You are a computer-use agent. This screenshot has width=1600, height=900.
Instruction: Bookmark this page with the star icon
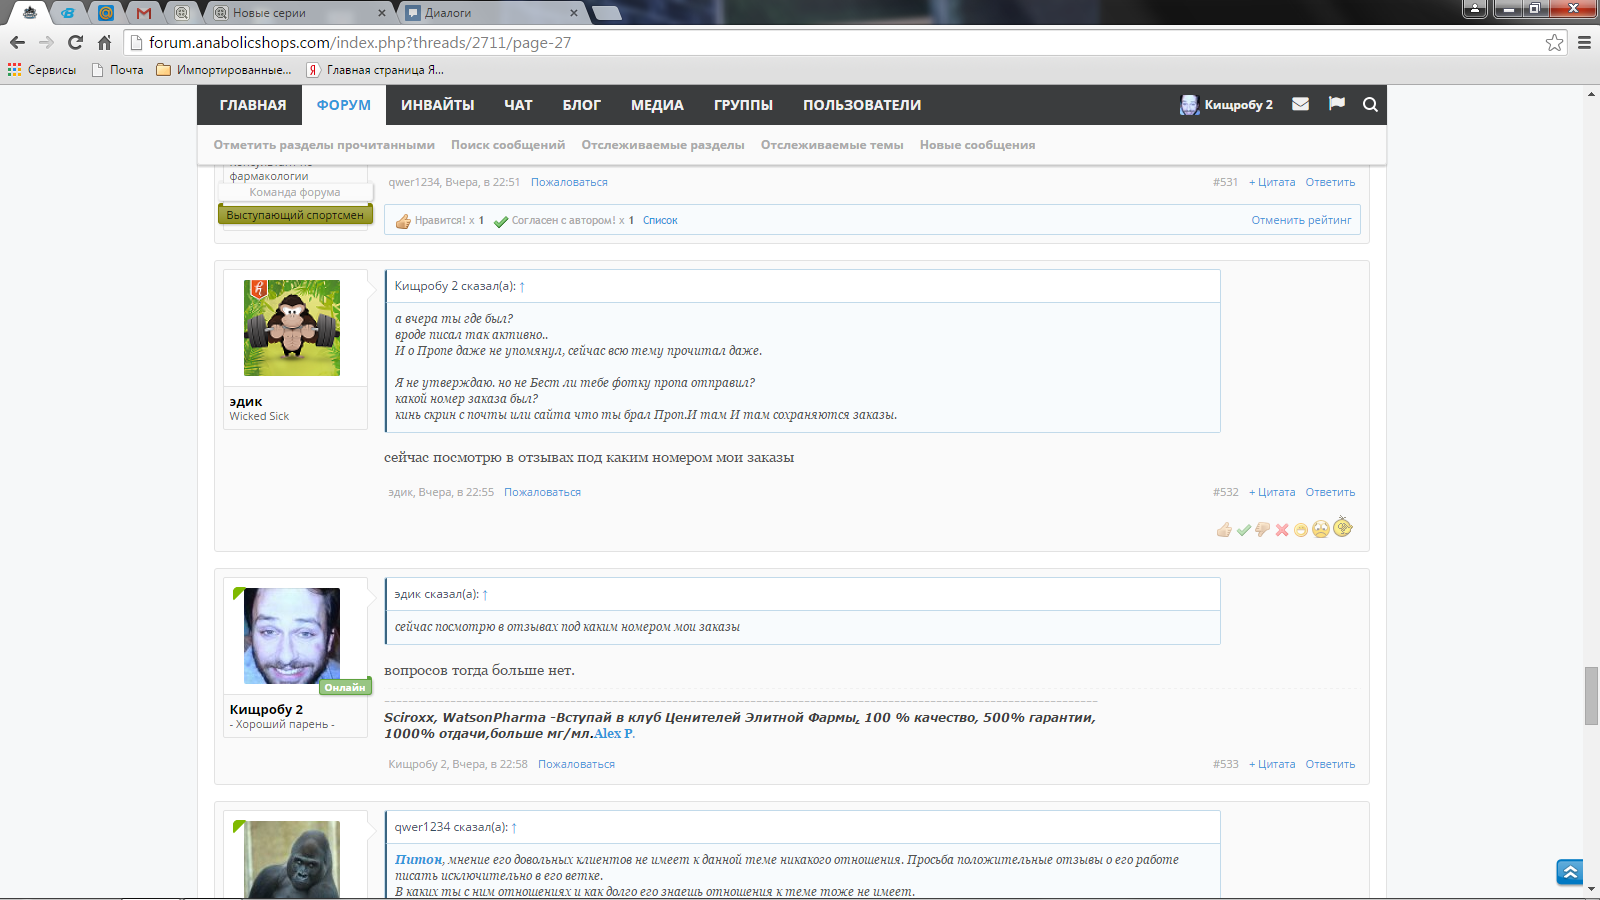pos(1554,42)
